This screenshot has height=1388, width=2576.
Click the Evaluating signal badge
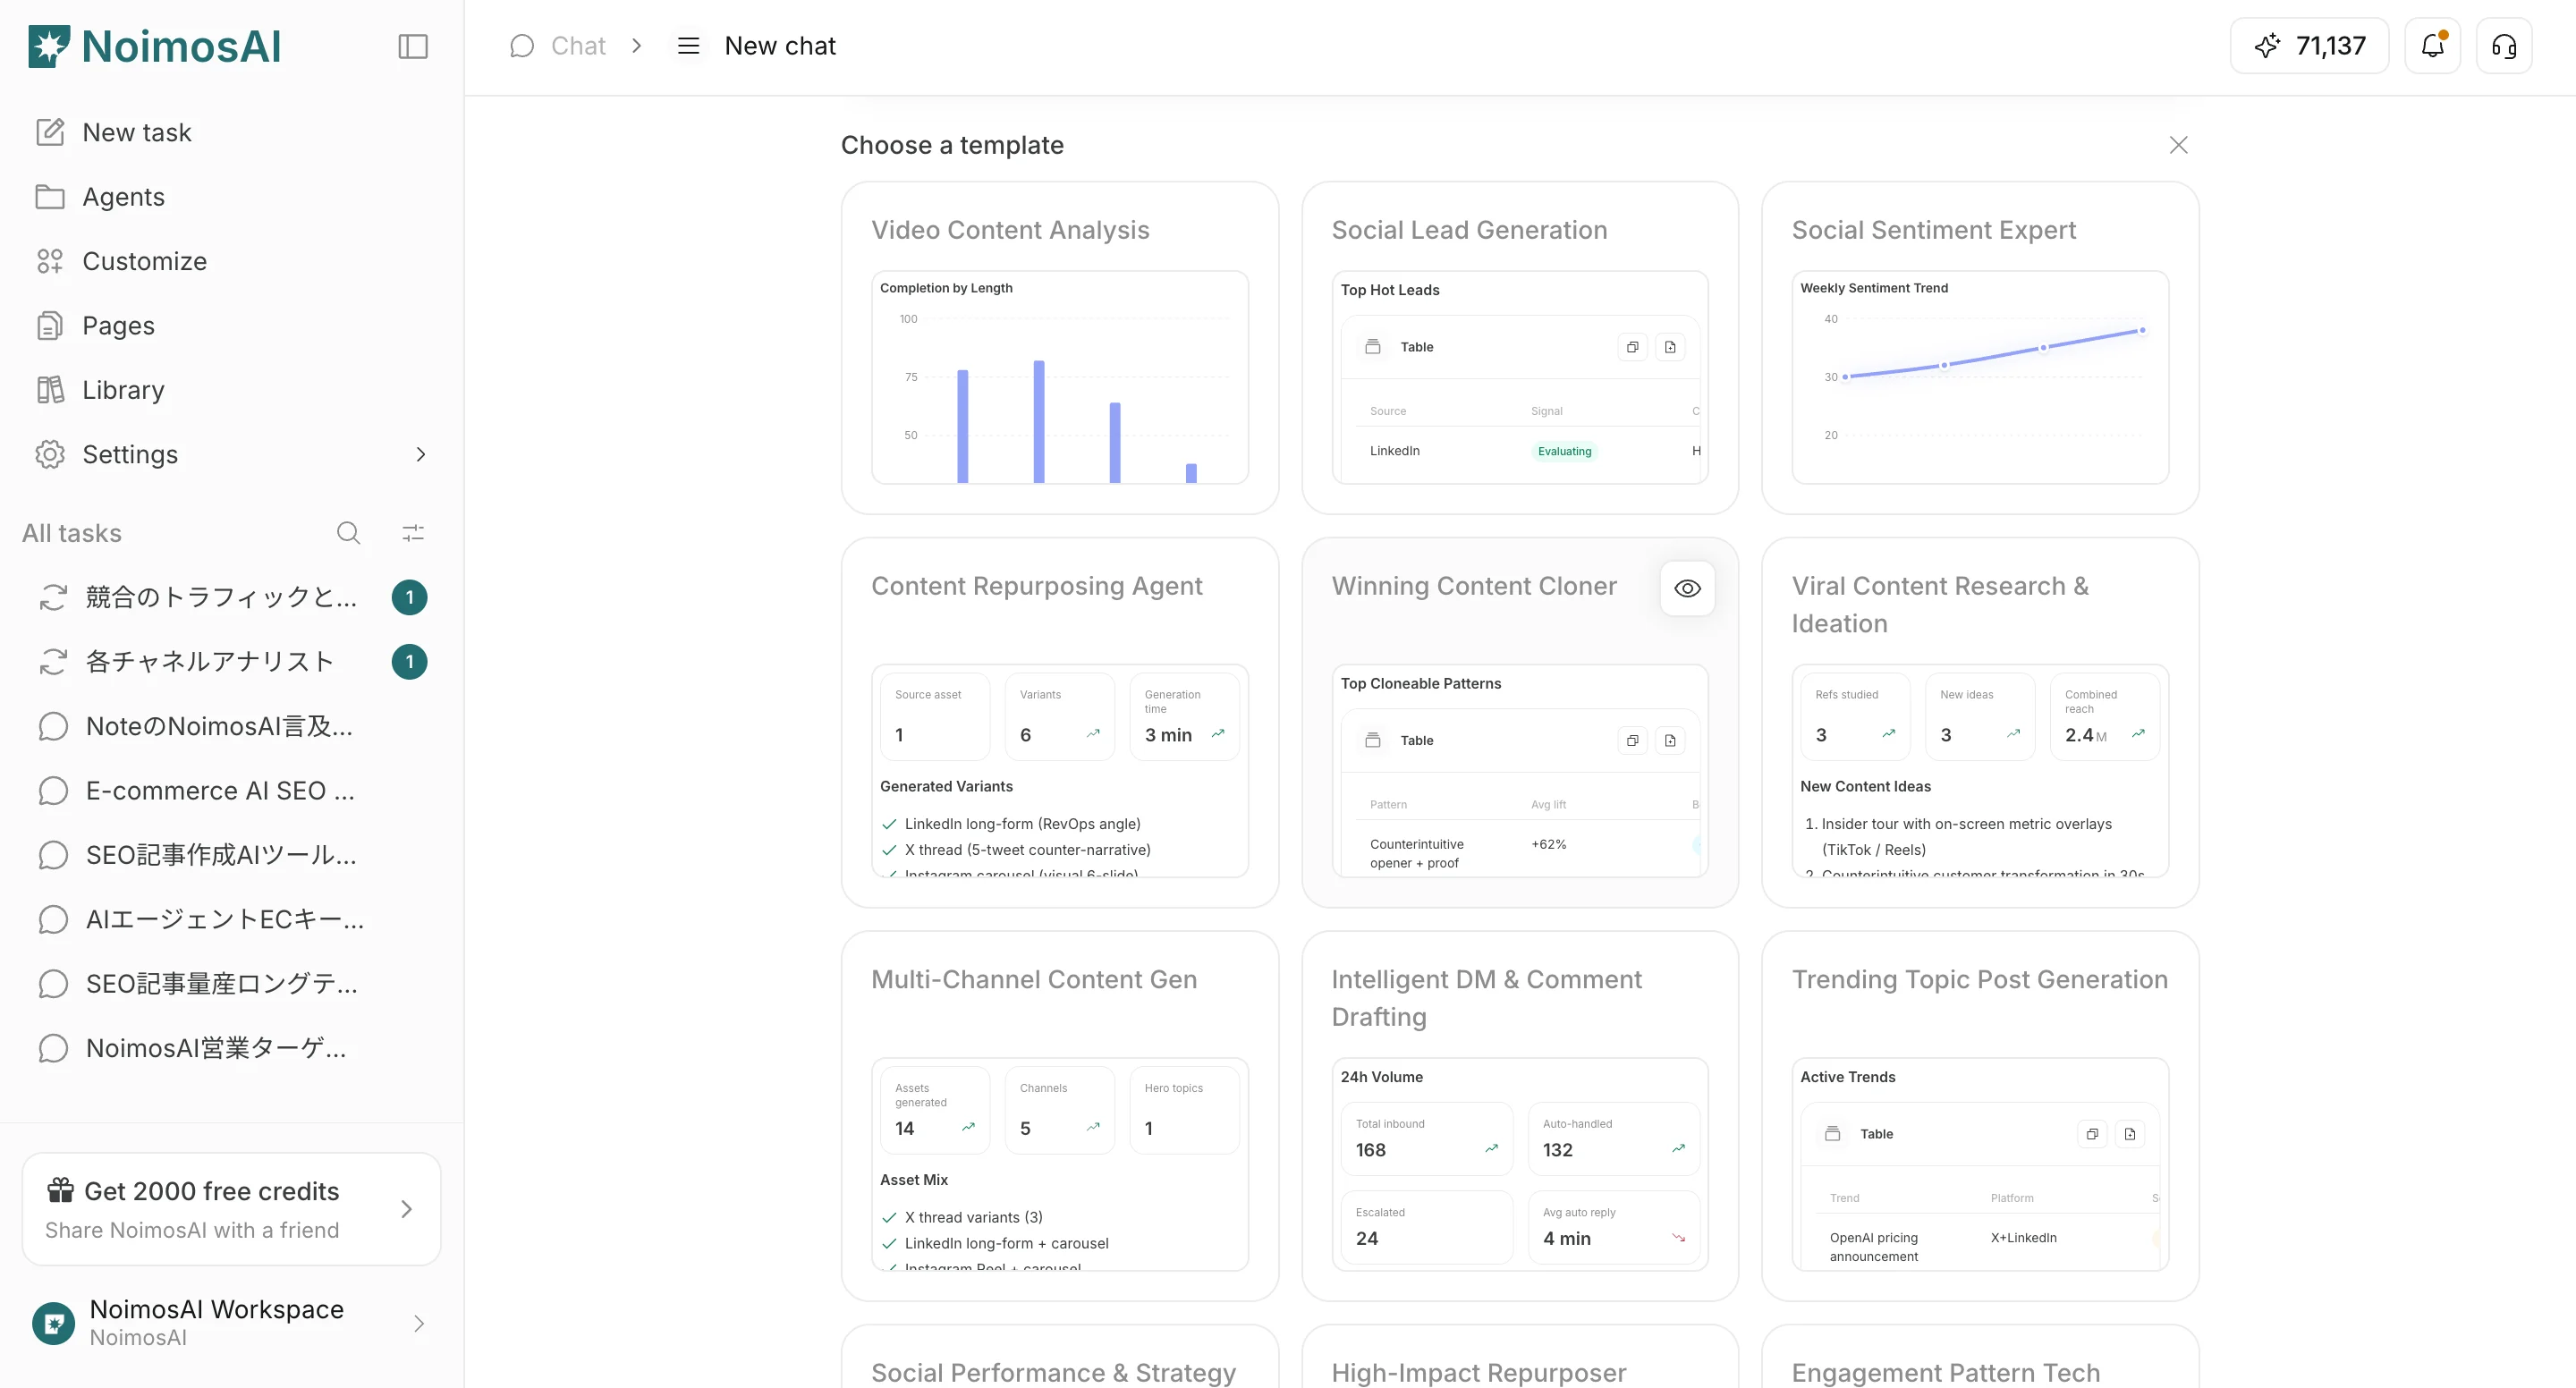(x=1564, y=451)
